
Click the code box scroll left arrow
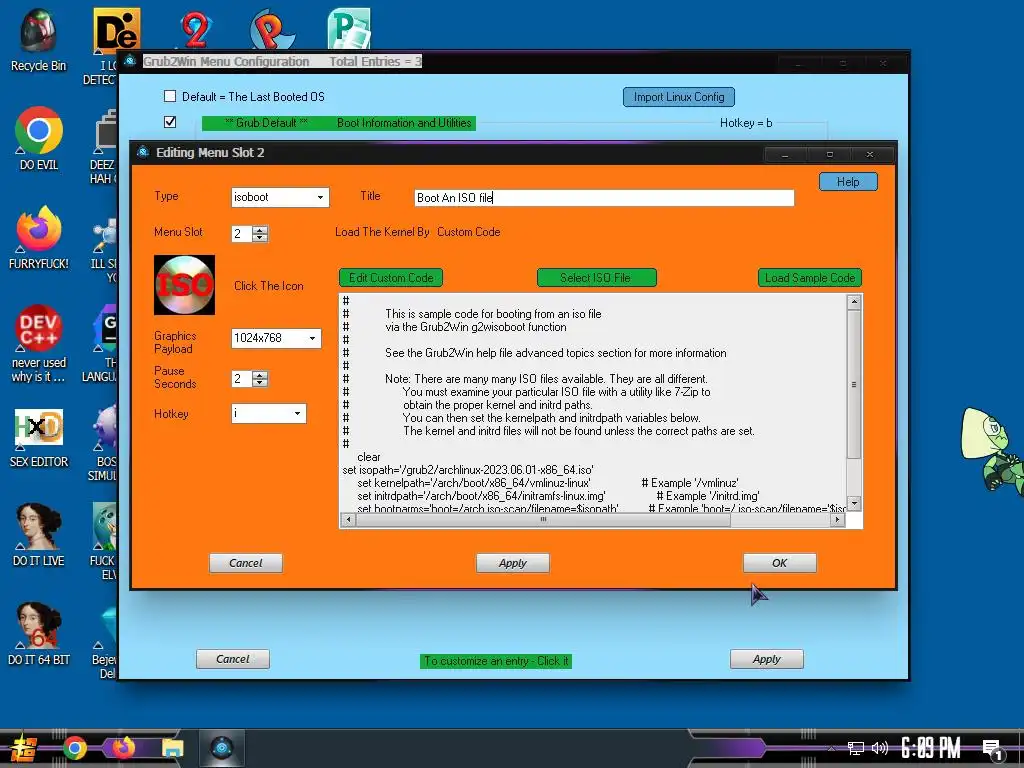348,520
